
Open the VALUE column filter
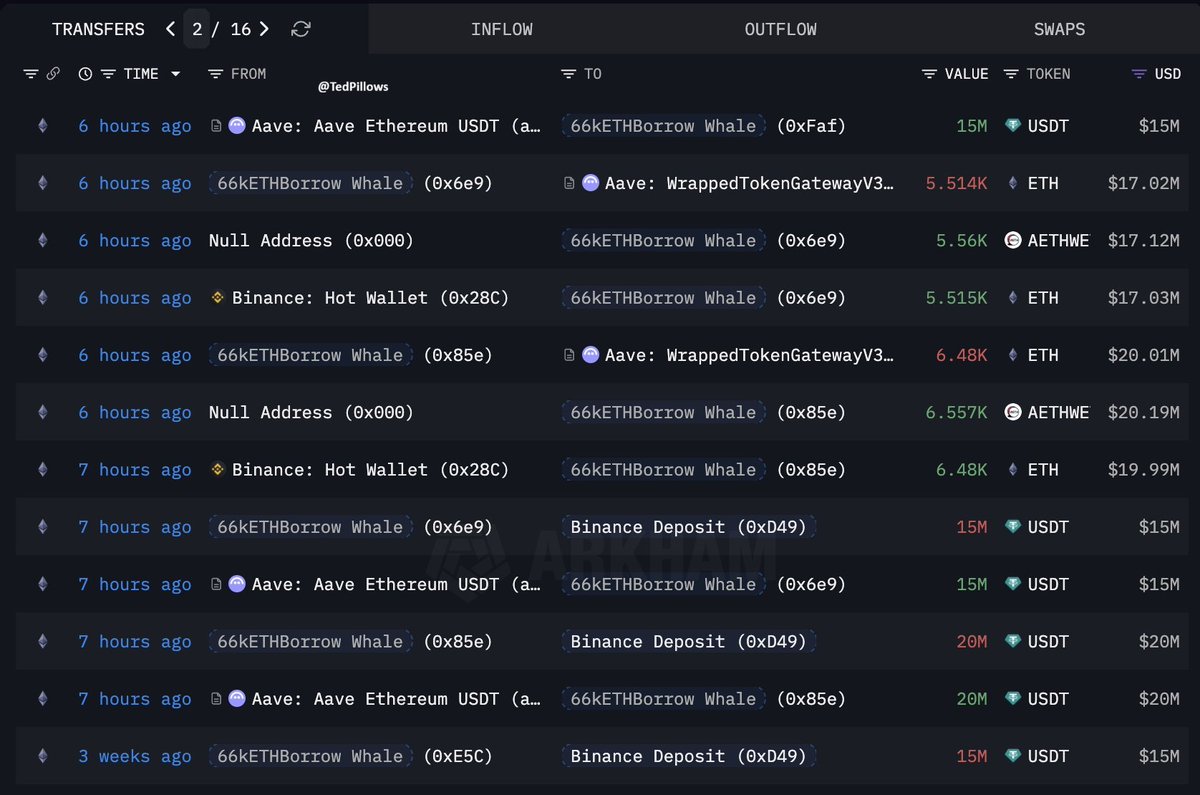(930, 74)
